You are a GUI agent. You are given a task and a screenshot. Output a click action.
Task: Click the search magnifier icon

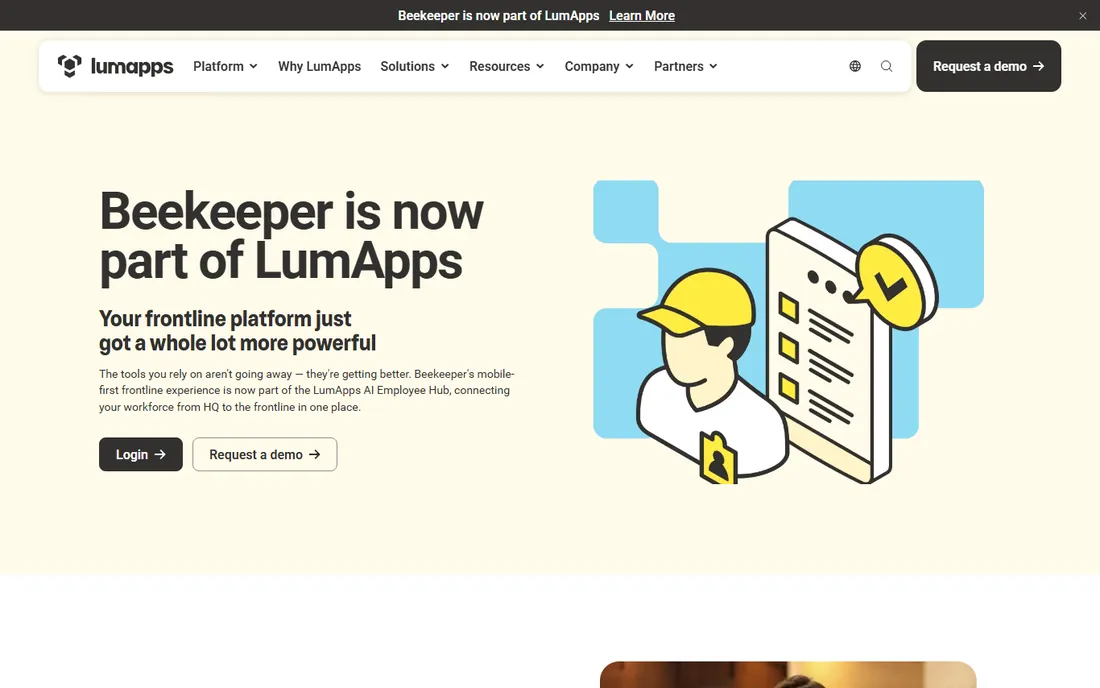887,66
